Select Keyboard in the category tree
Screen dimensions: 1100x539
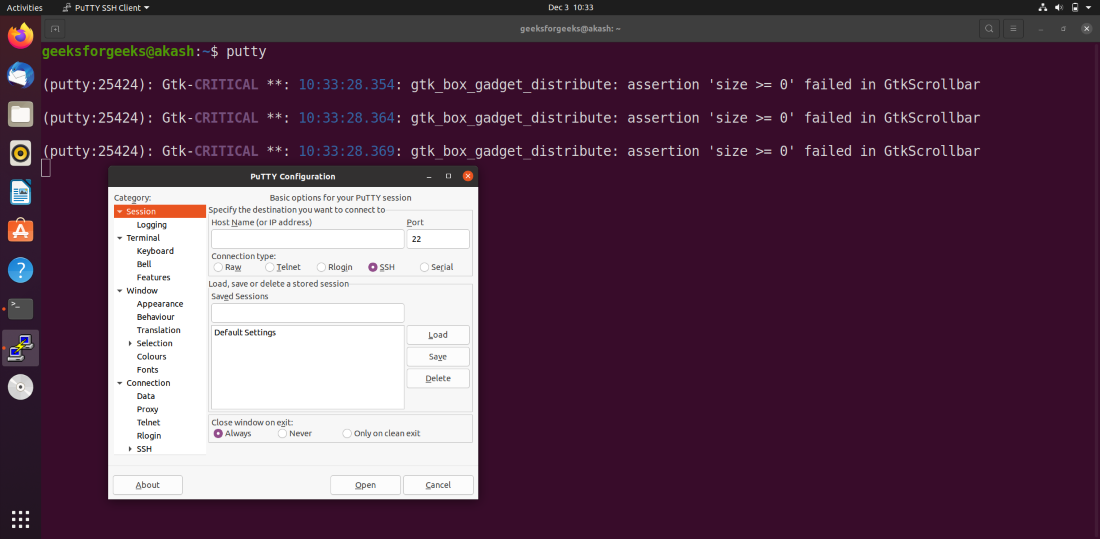[x=155, y=251]
